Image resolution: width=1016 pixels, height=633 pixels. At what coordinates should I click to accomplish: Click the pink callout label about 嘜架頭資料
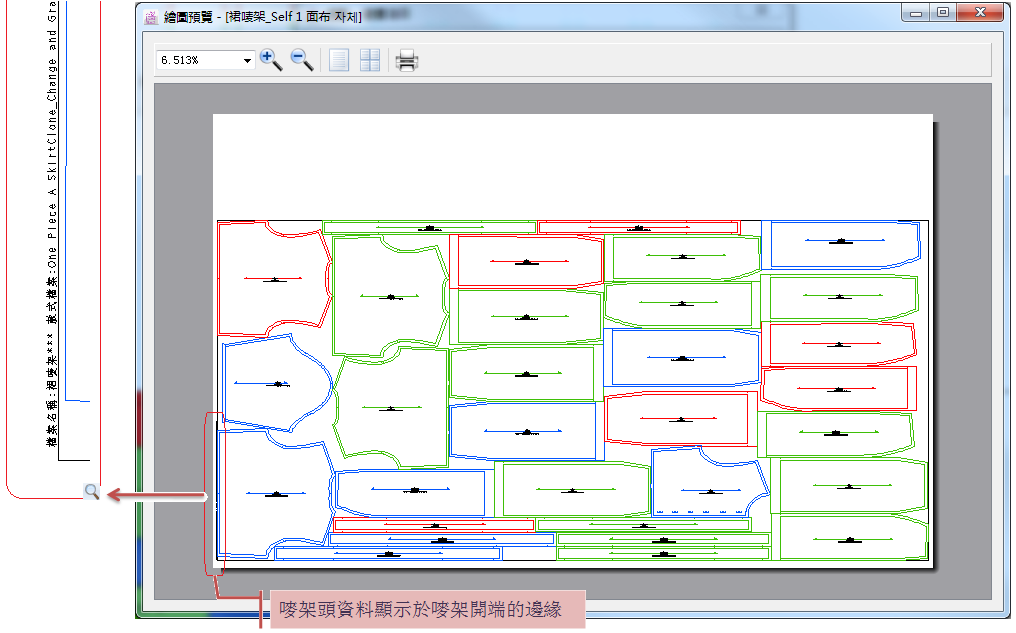[x=422, y=608]
